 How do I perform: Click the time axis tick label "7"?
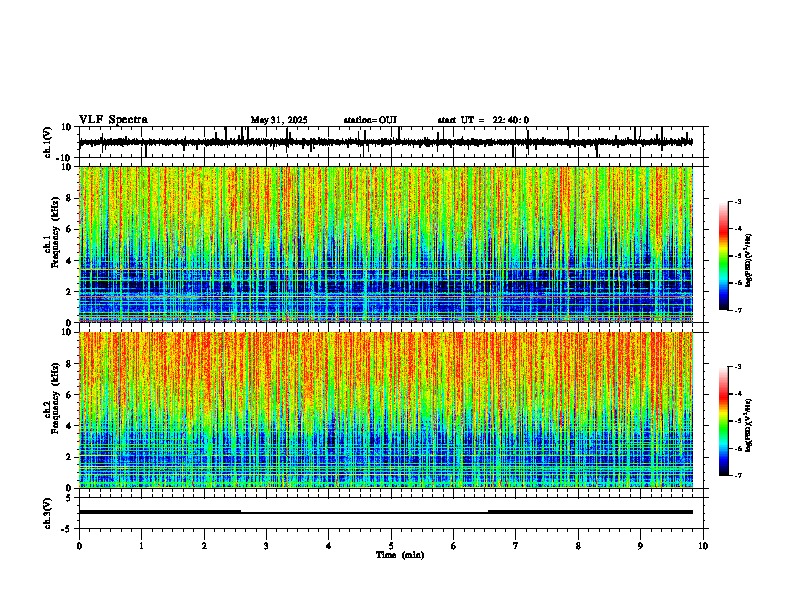(516, 546)
